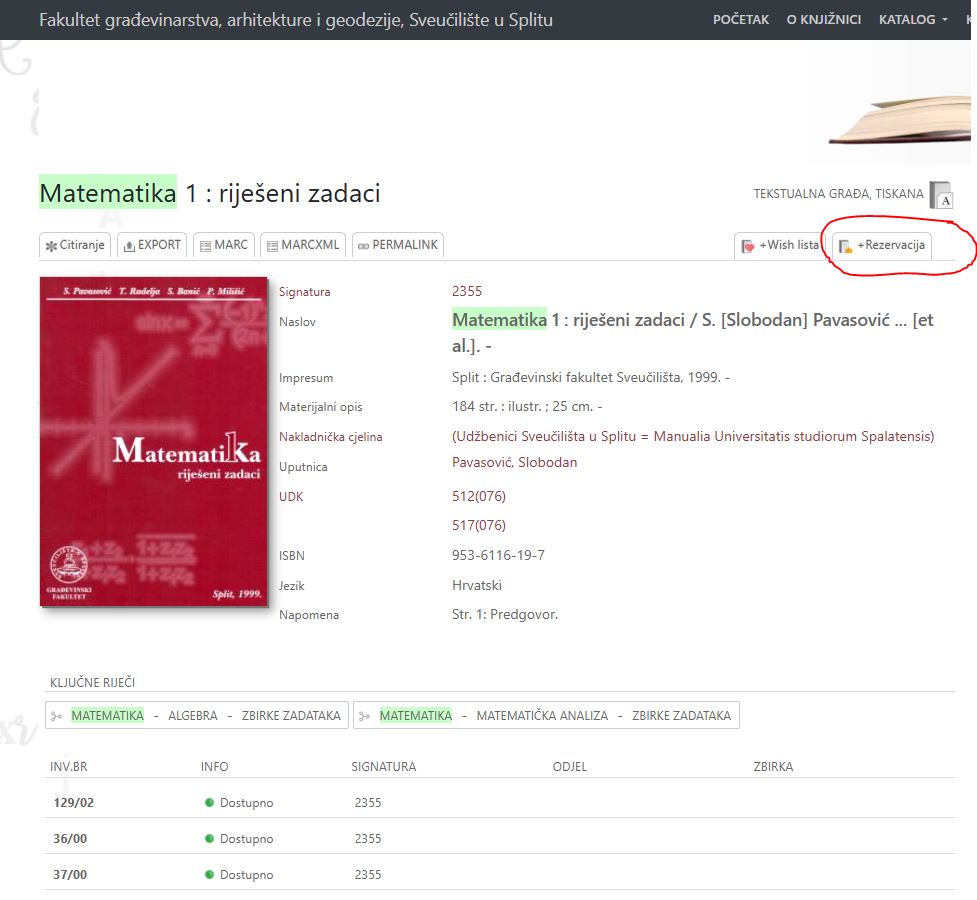Image resolution: width=977 pixels, height=900 pixels.
Task: Open the EXPORT option
Action: pos(152,245)
